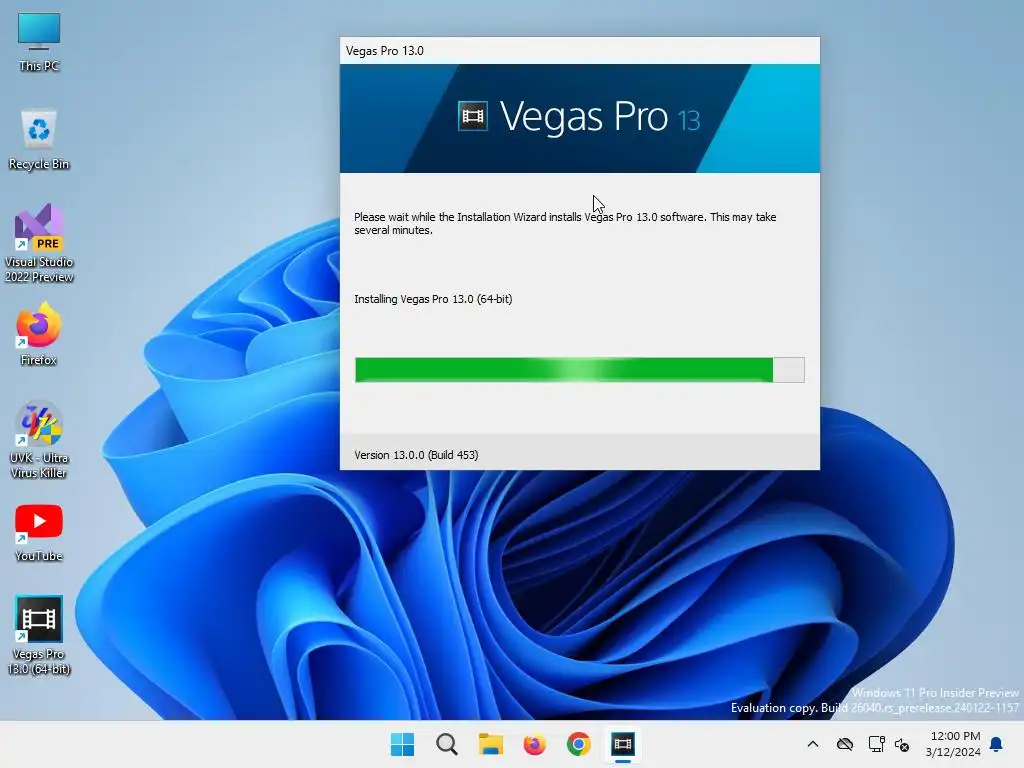The image size is (1024, 768).
Task: Click the Vegas Pro 13.0 window title bar
Action: (579, 50)
